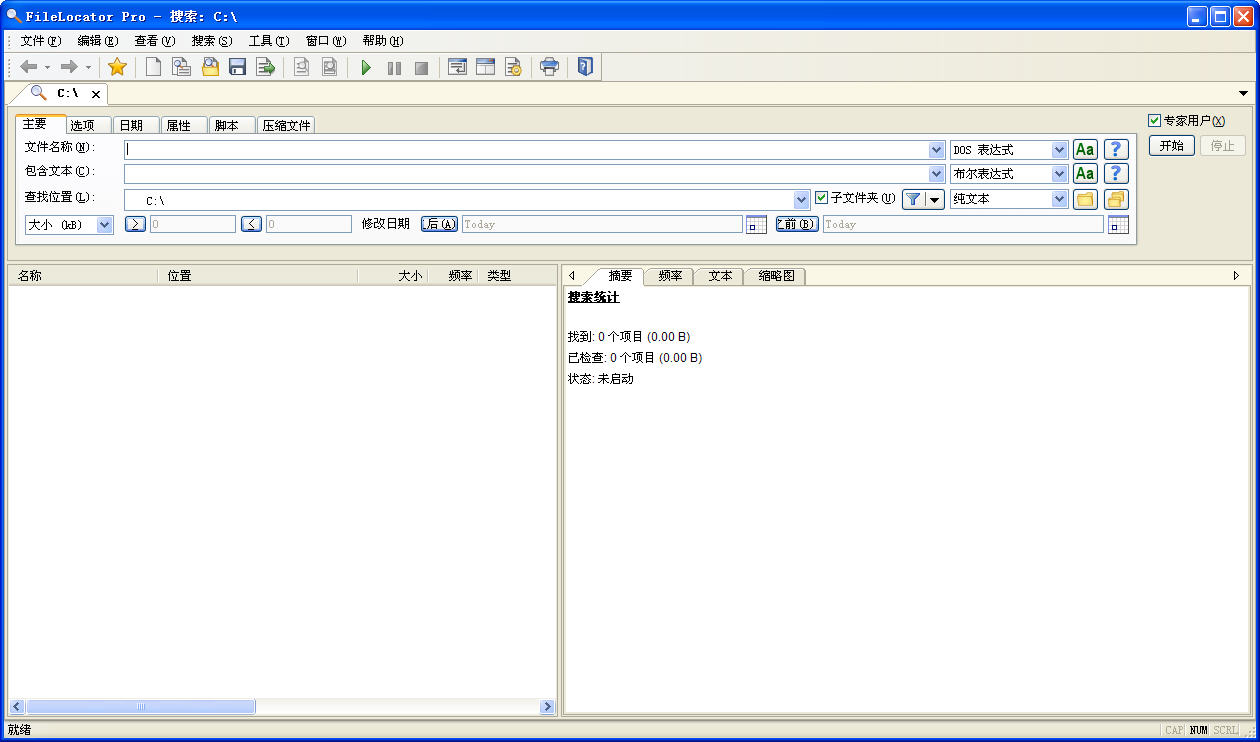Open the 帮助 menu
Viewport: 1260px width, 742px height.
(x=382, y=41)
